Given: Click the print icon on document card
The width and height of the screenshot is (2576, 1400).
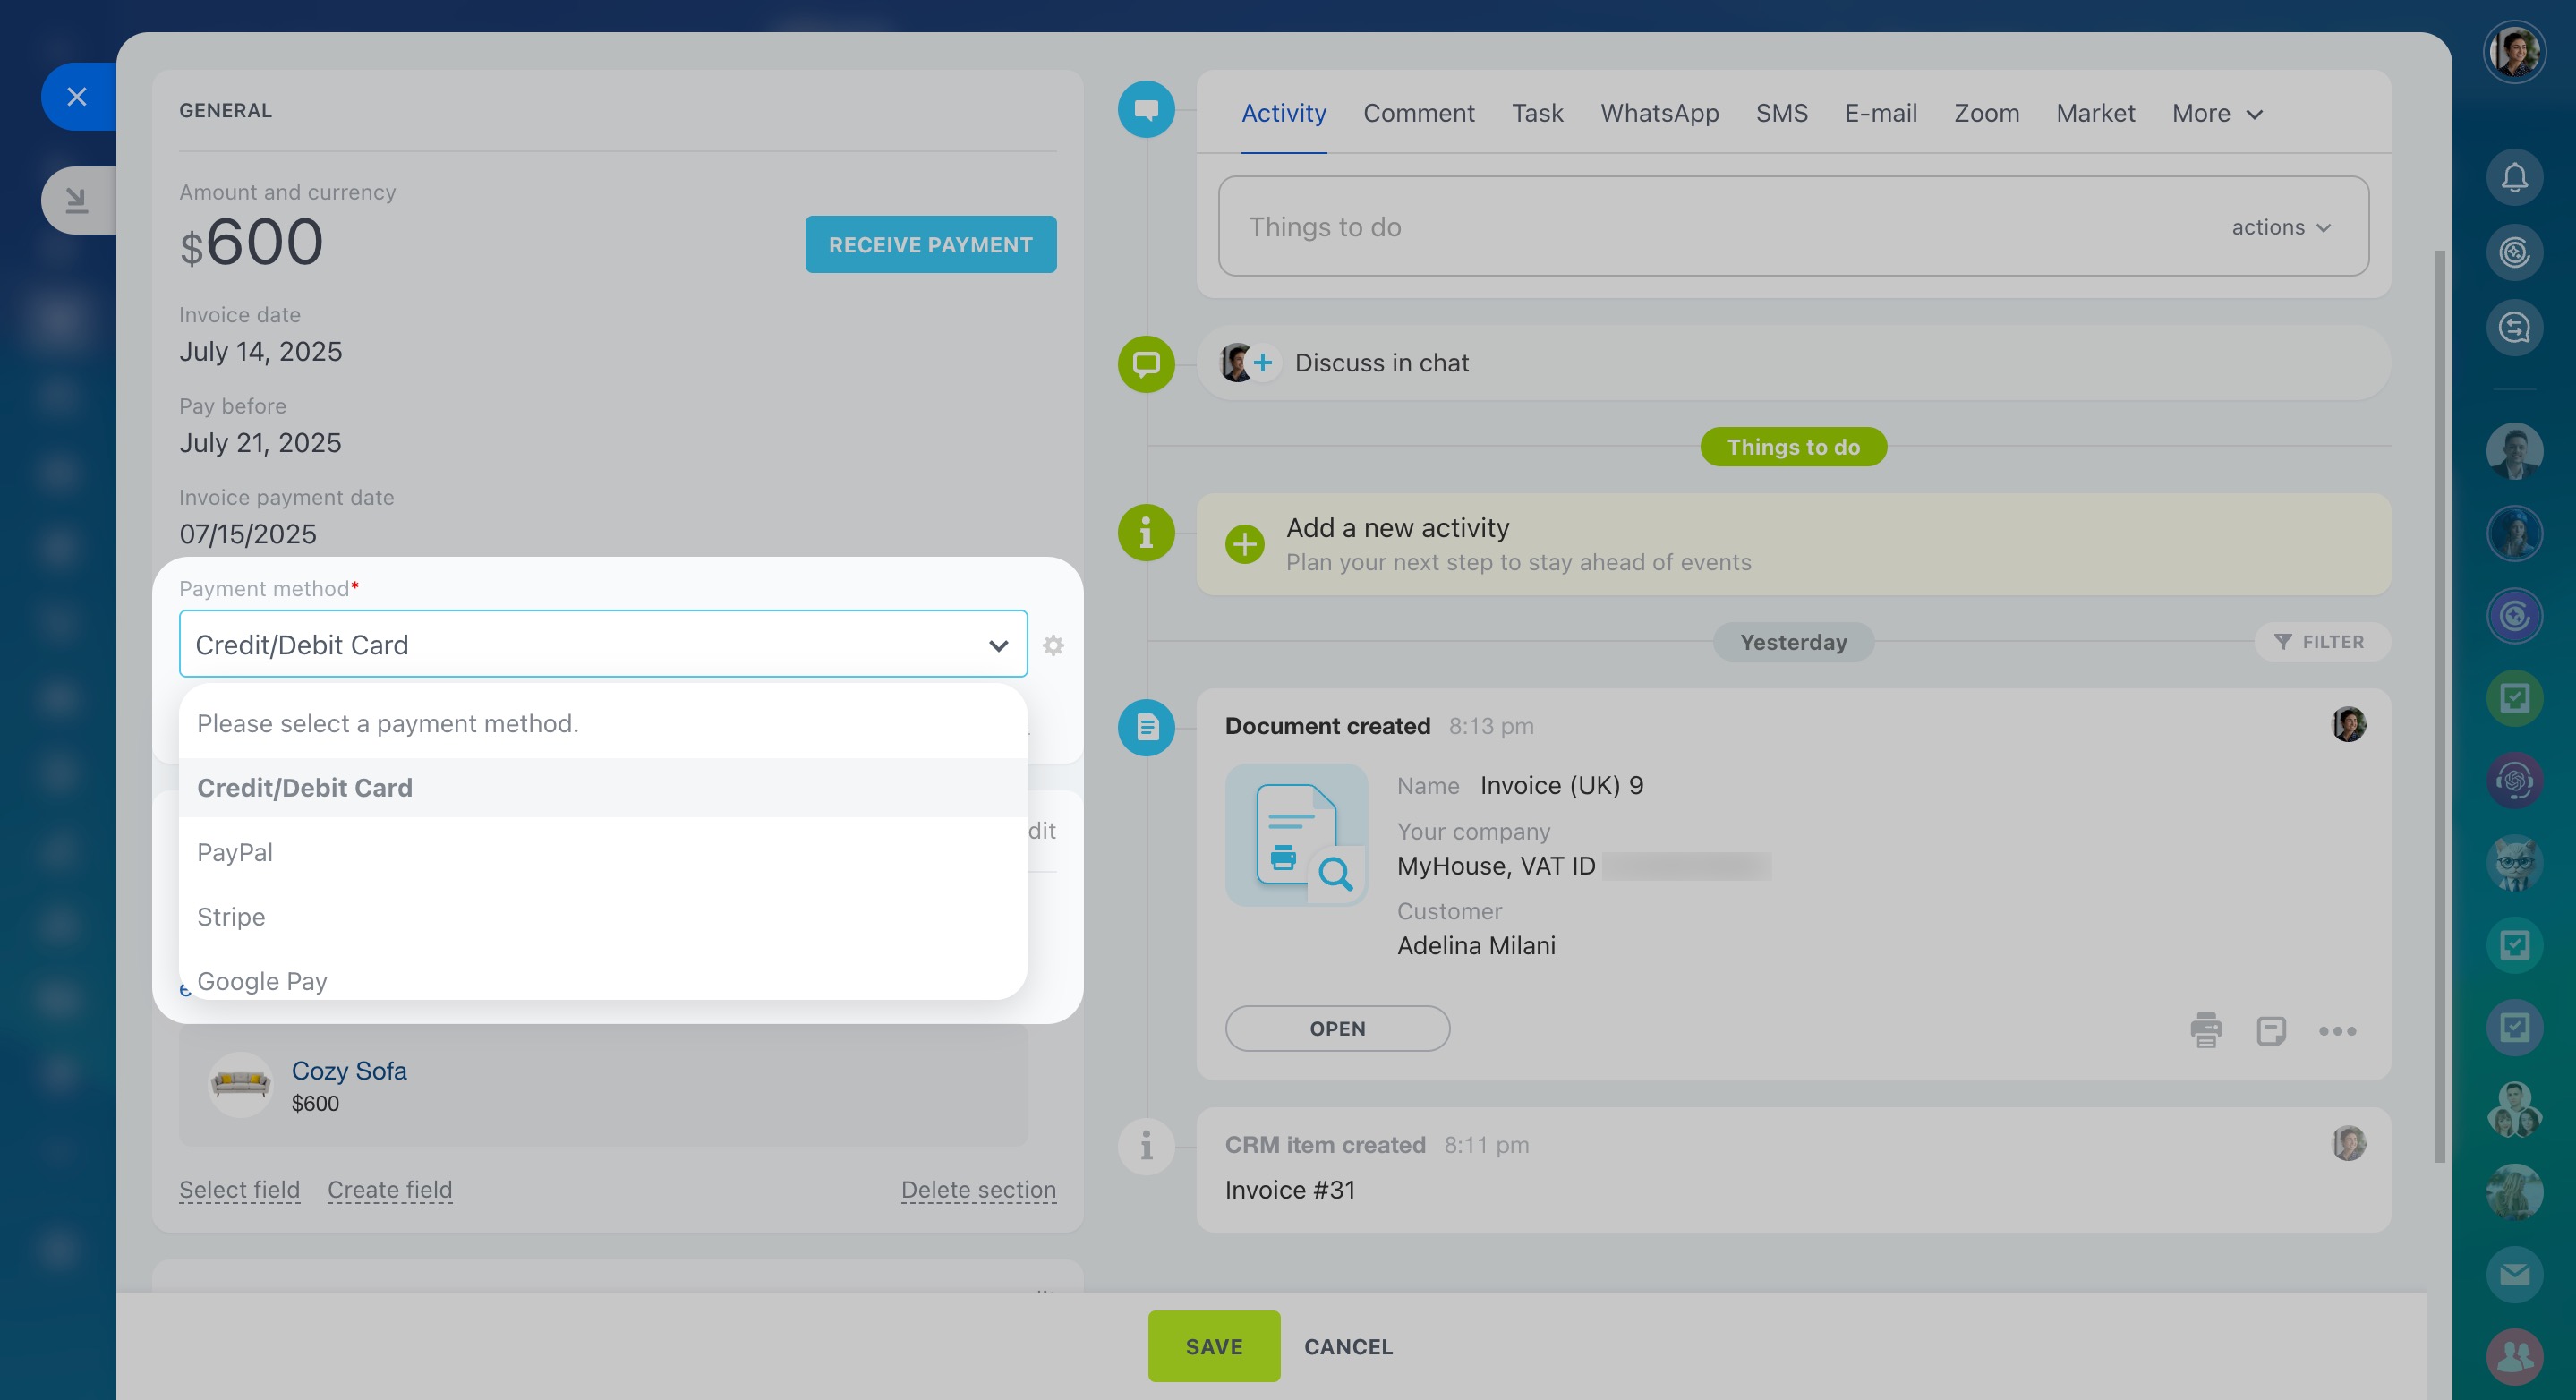Looking at the screenshot, I should pos(2205,1030).
